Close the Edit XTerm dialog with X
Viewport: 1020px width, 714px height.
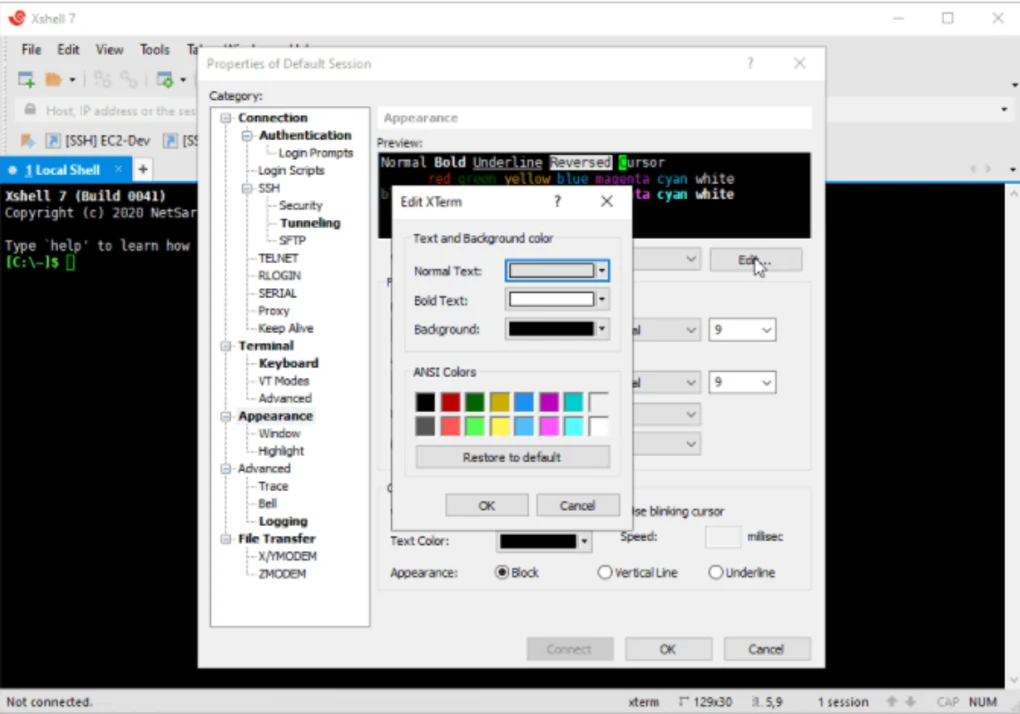pos(606,201)
